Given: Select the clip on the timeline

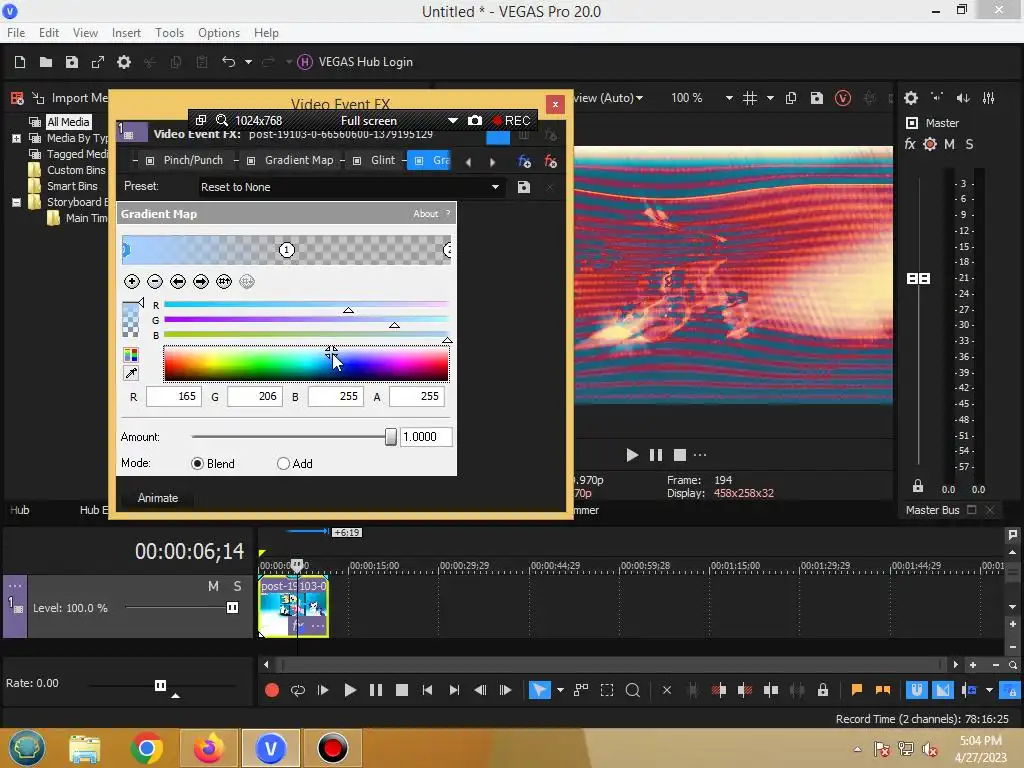Looking at the screenshot, I should click(x=293, y=607).
